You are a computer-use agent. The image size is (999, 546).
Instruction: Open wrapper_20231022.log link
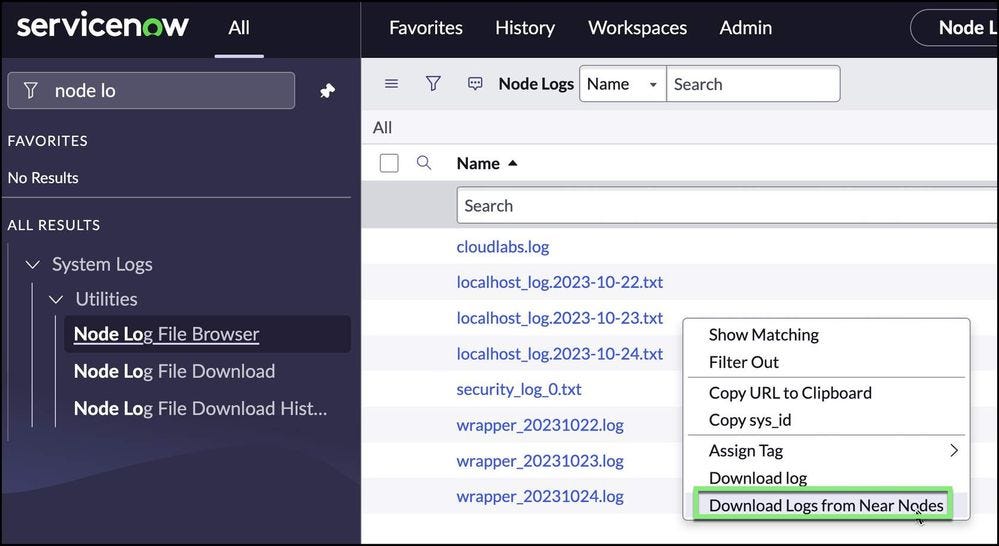tap(540, 425)
